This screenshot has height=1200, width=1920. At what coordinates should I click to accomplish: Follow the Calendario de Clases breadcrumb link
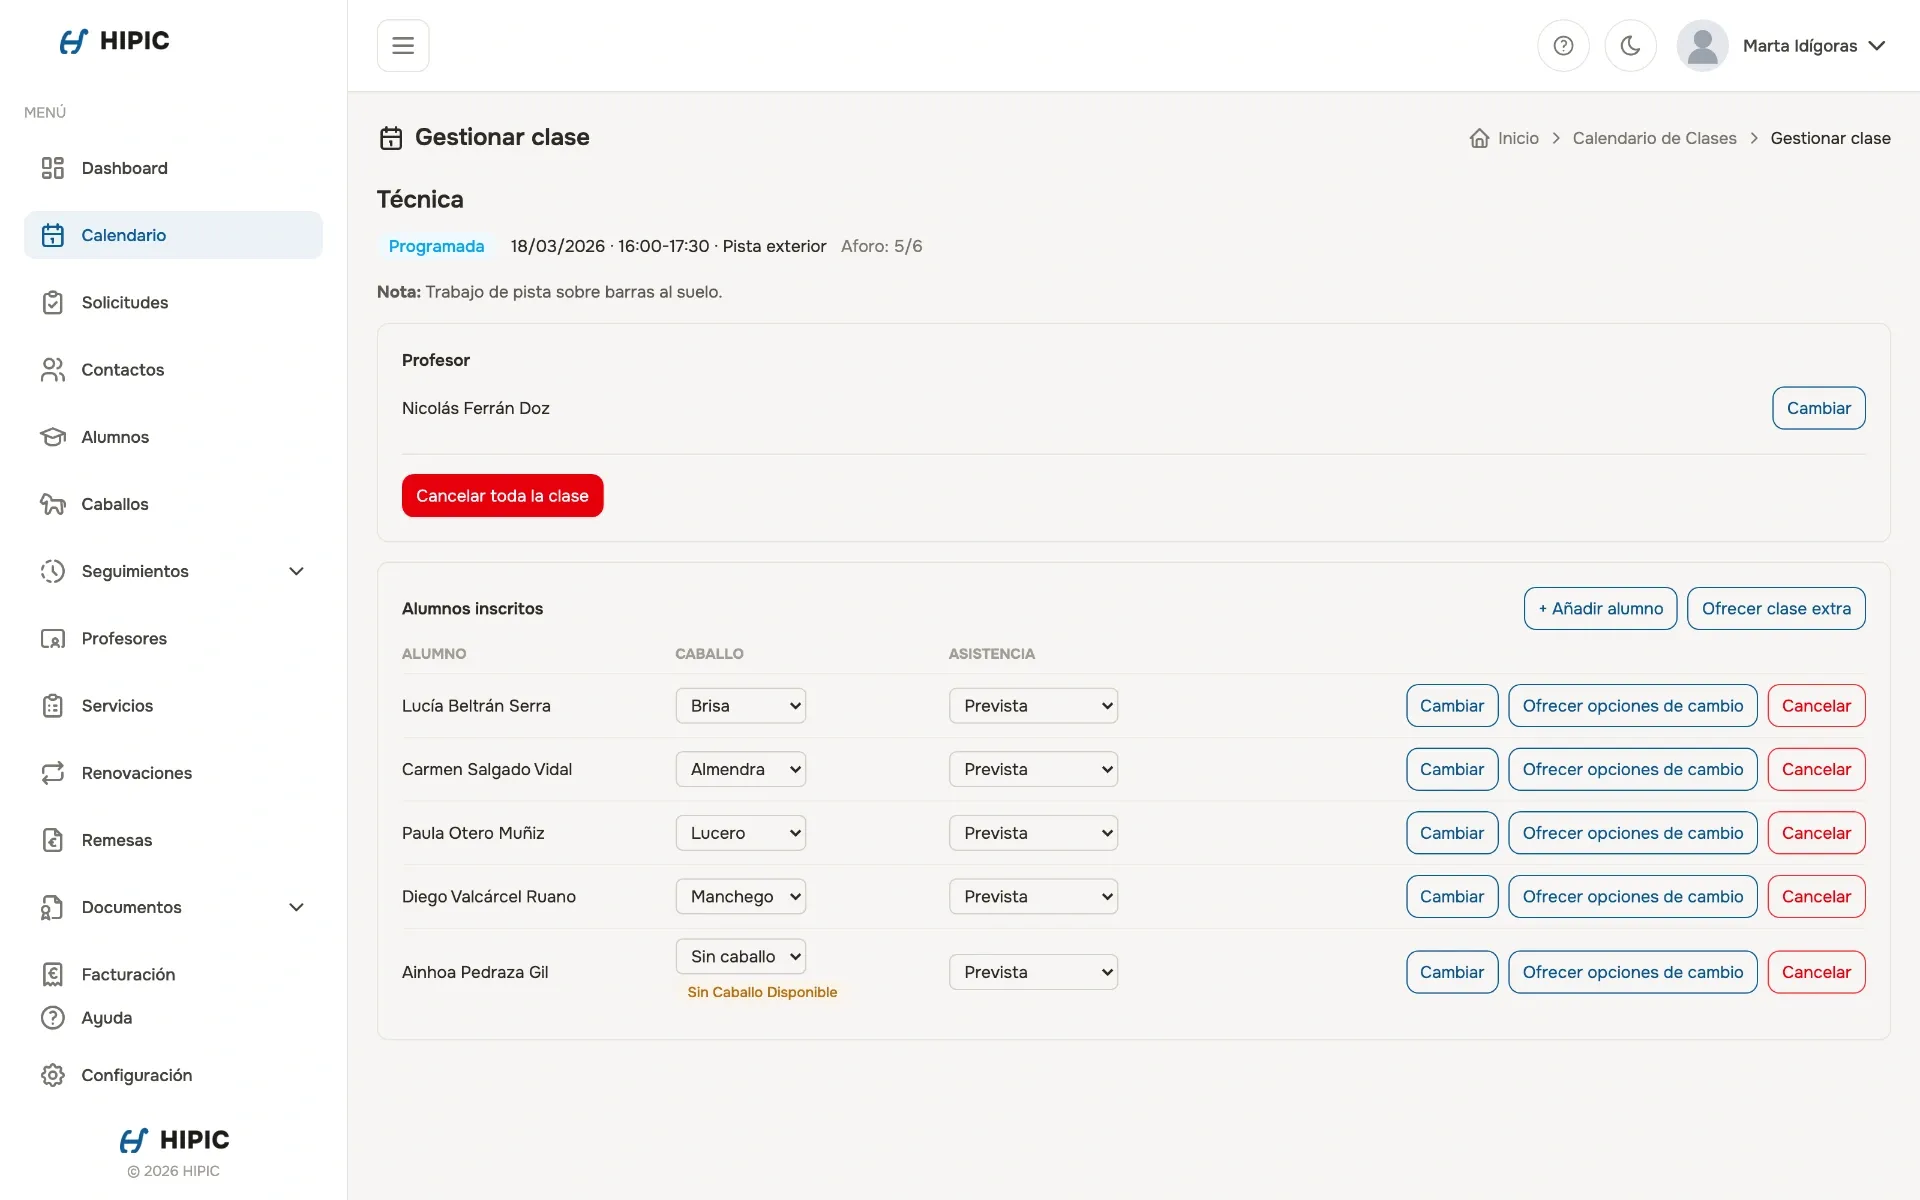click(1654, 138)
